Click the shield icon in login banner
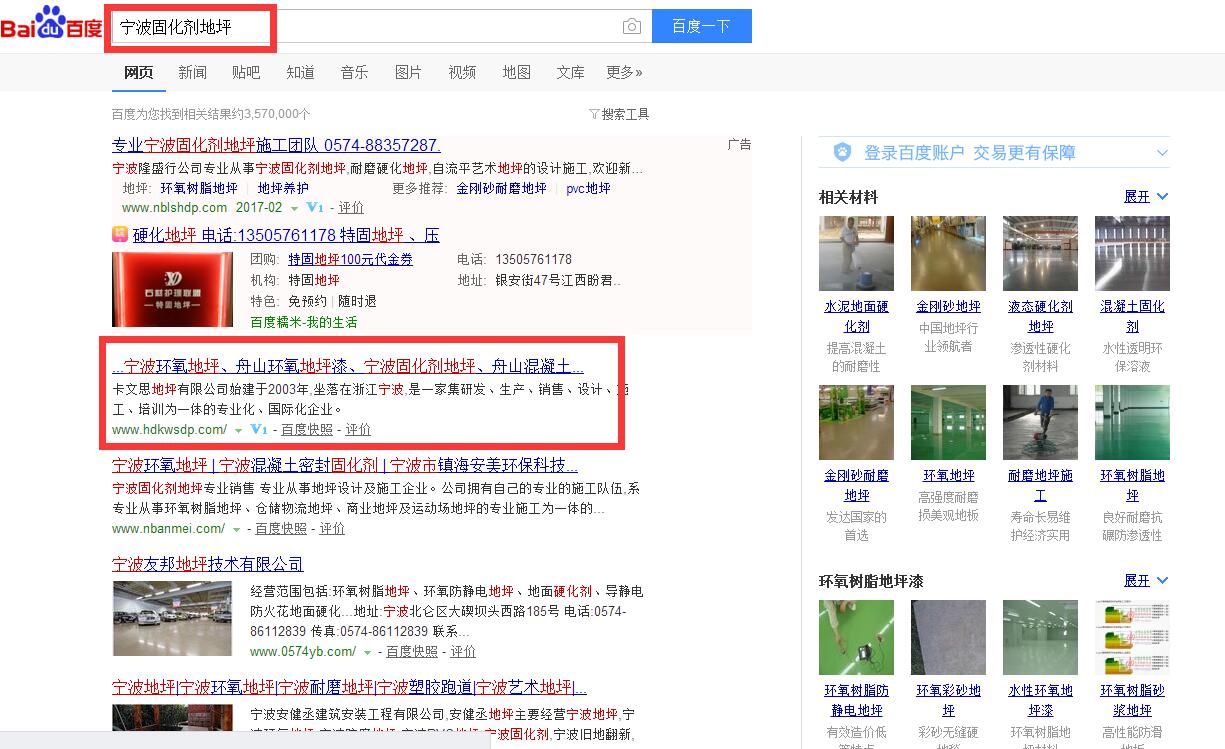The image size is (1225, 749). [842, 153]
